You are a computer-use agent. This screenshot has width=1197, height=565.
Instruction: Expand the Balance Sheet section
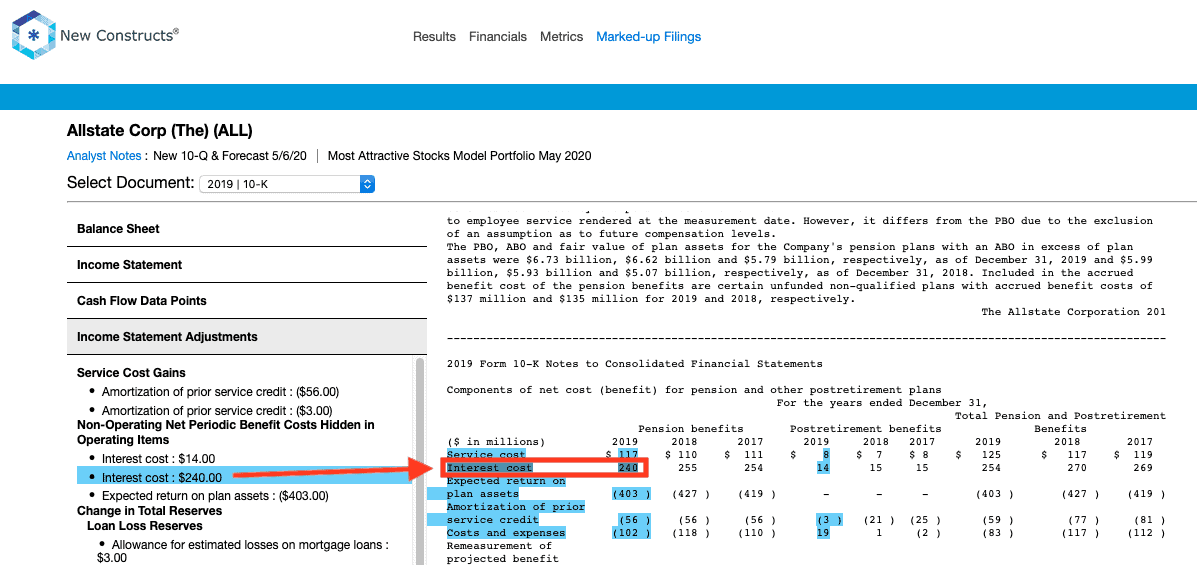pyautogui.click(x=247, y=229)
